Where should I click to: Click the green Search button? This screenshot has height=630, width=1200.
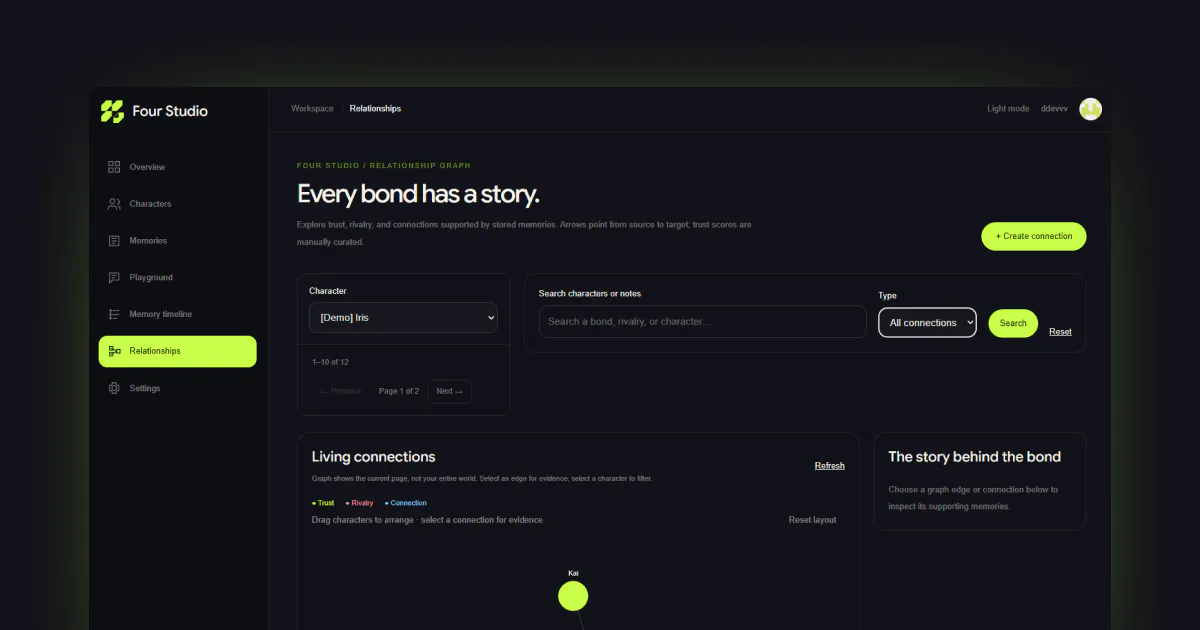click(x=1013, y=323)
